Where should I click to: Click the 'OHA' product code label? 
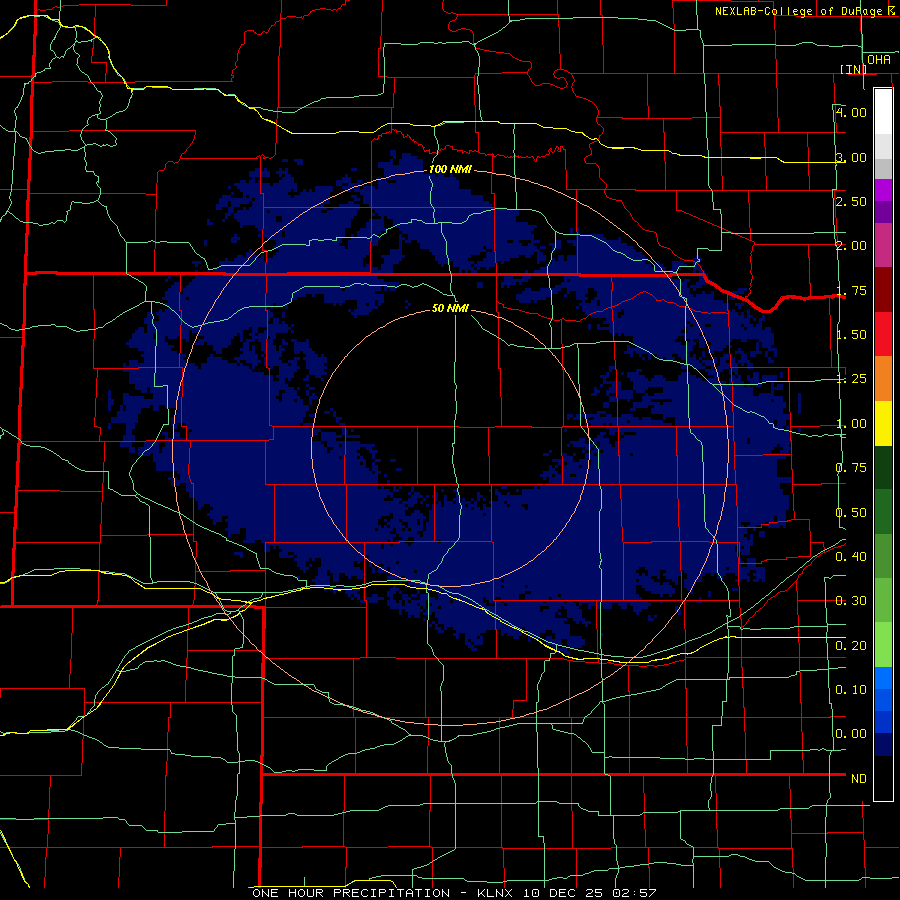879,60
